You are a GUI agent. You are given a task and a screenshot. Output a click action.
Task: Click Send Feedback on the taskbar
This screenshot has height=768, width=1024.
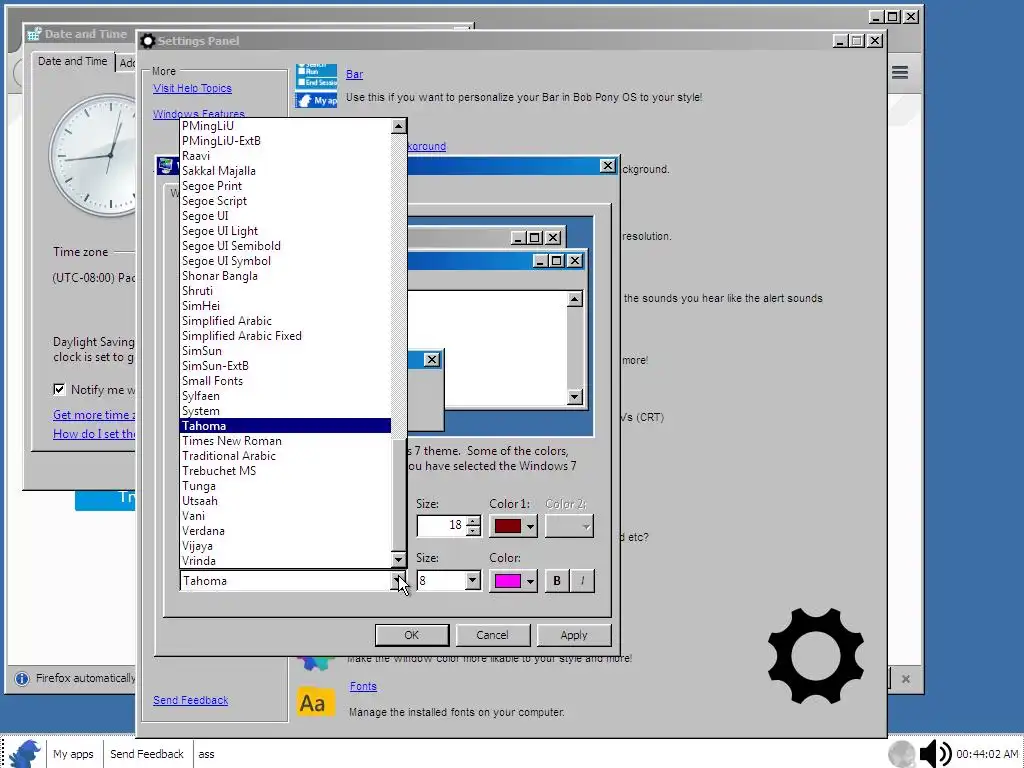(x=147, y=754)
